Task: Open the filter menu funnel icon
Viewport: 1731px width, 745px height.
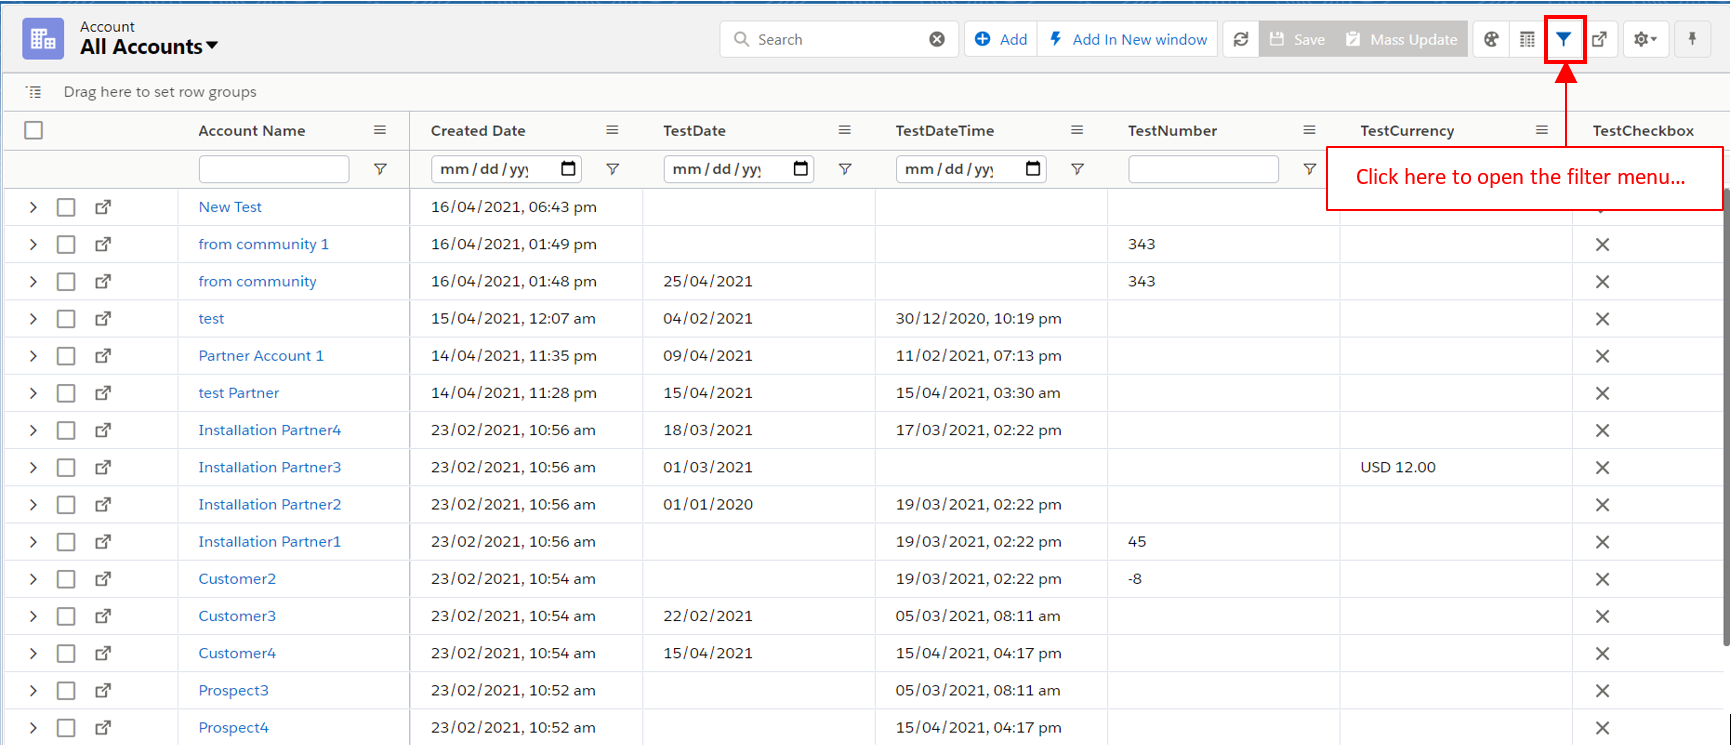Action: pos(1563,40)
